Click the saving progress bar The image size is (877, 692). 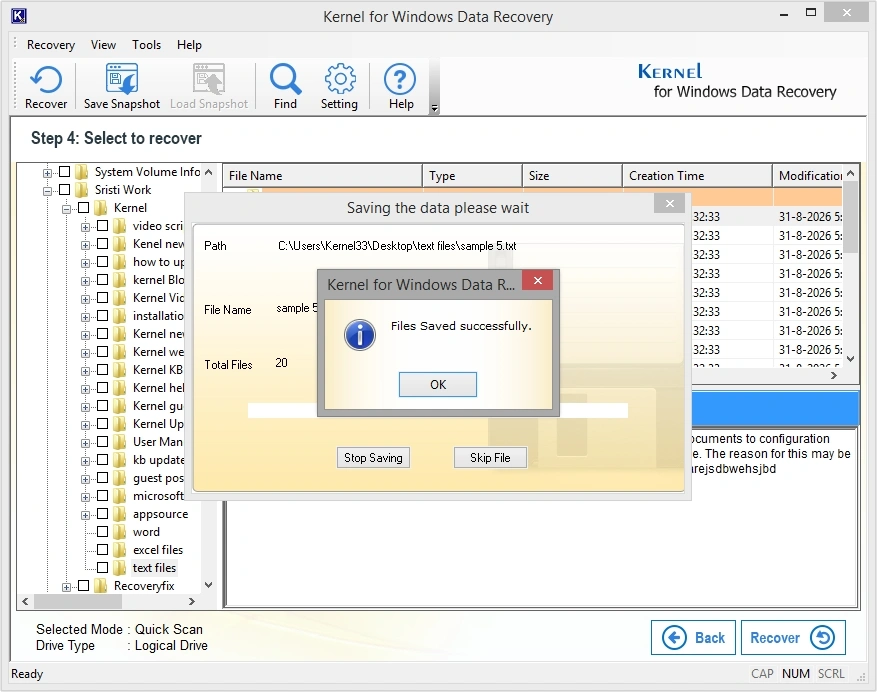(437, 410)
